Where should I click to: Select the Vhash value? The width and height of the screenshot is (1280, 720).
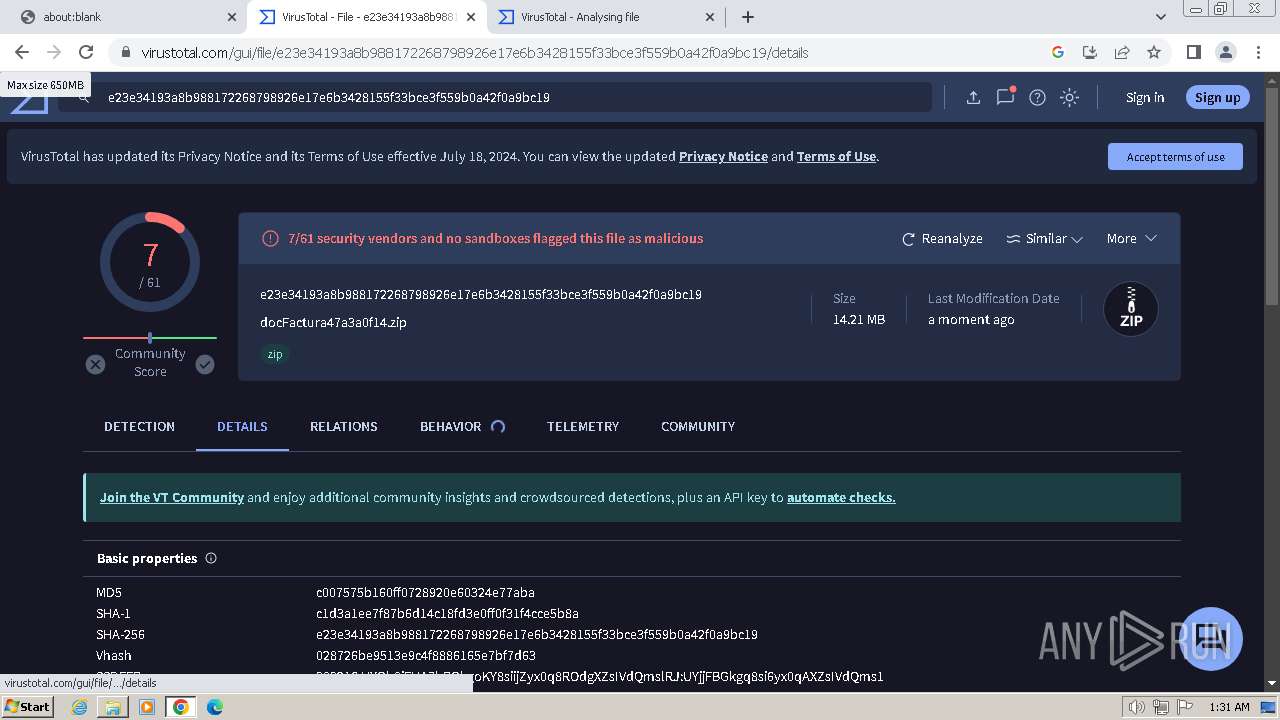pos(426,655)
